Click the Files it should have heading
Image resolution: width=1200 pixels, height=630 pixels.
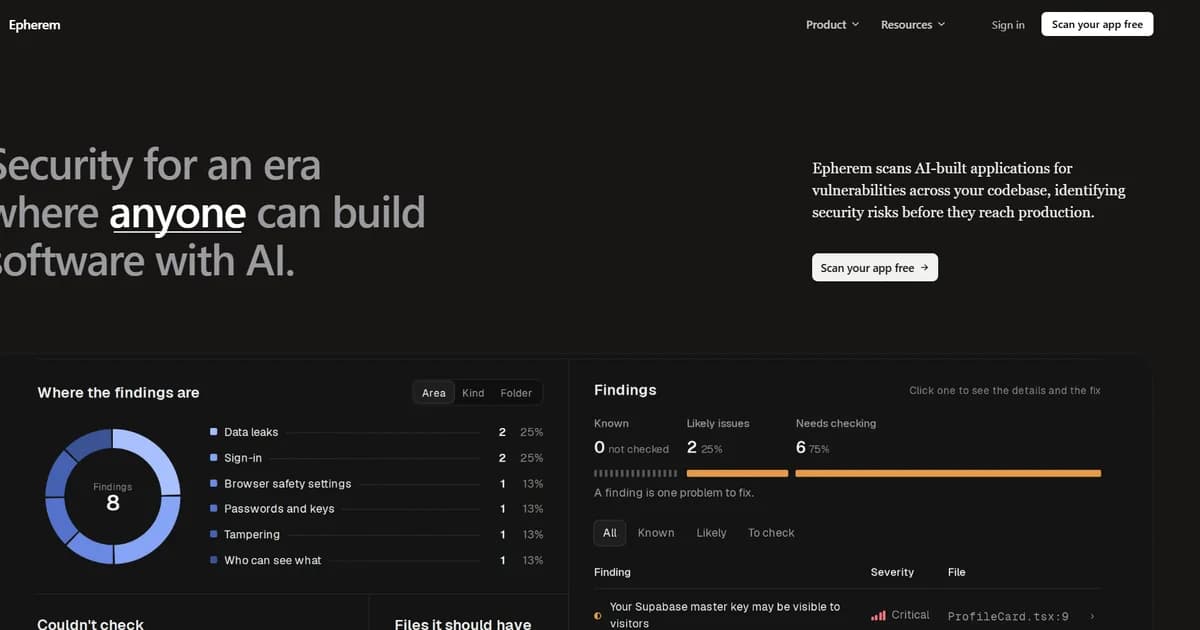(463, 624)
